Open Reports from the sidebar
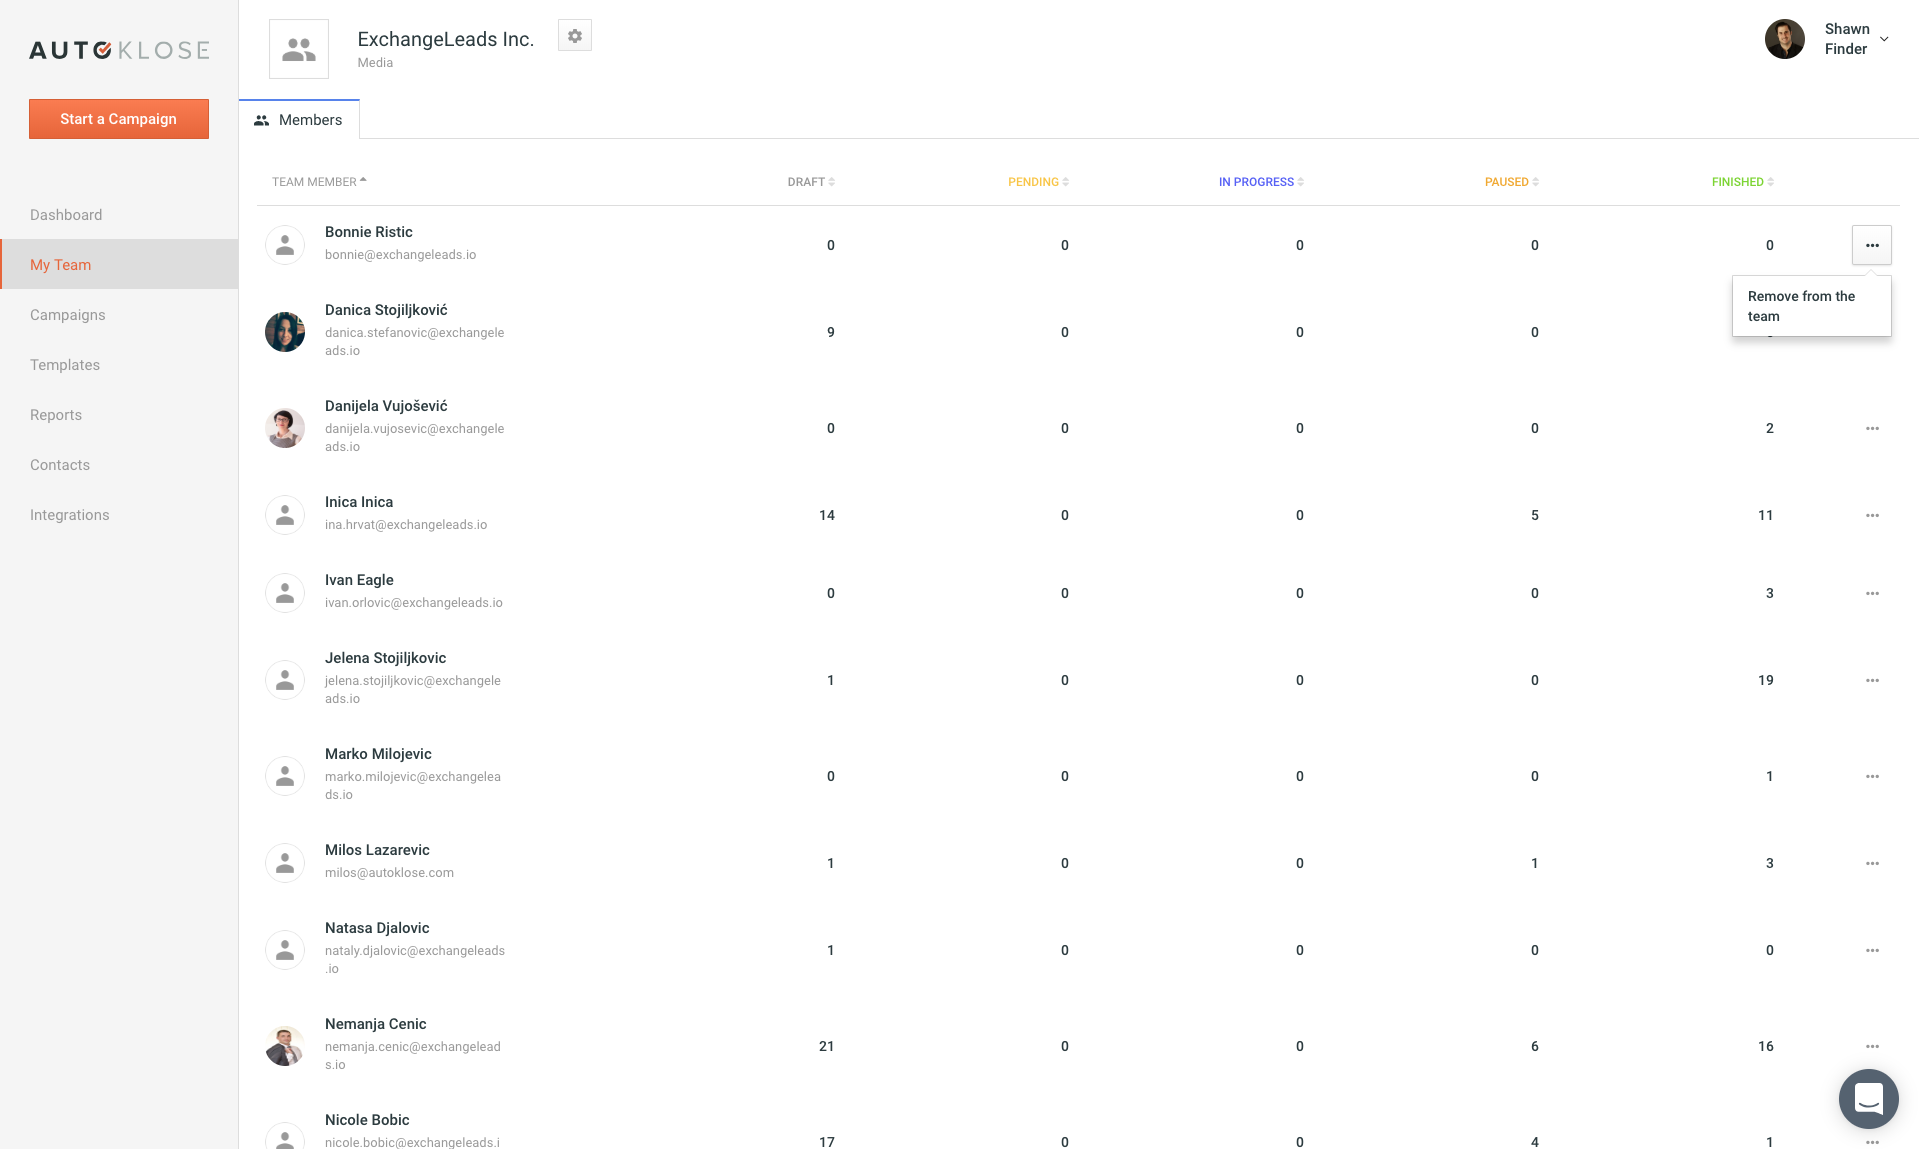This screenshot has height=1149, width=1919. (x=56, y=415)
